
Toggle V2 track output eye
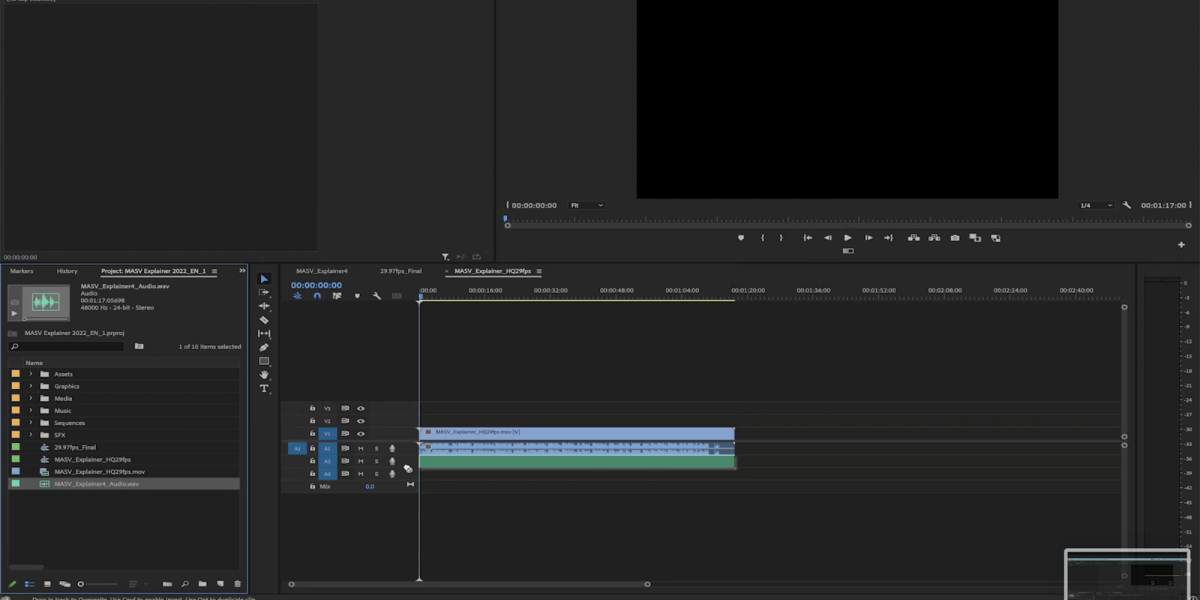click(361, 421)
